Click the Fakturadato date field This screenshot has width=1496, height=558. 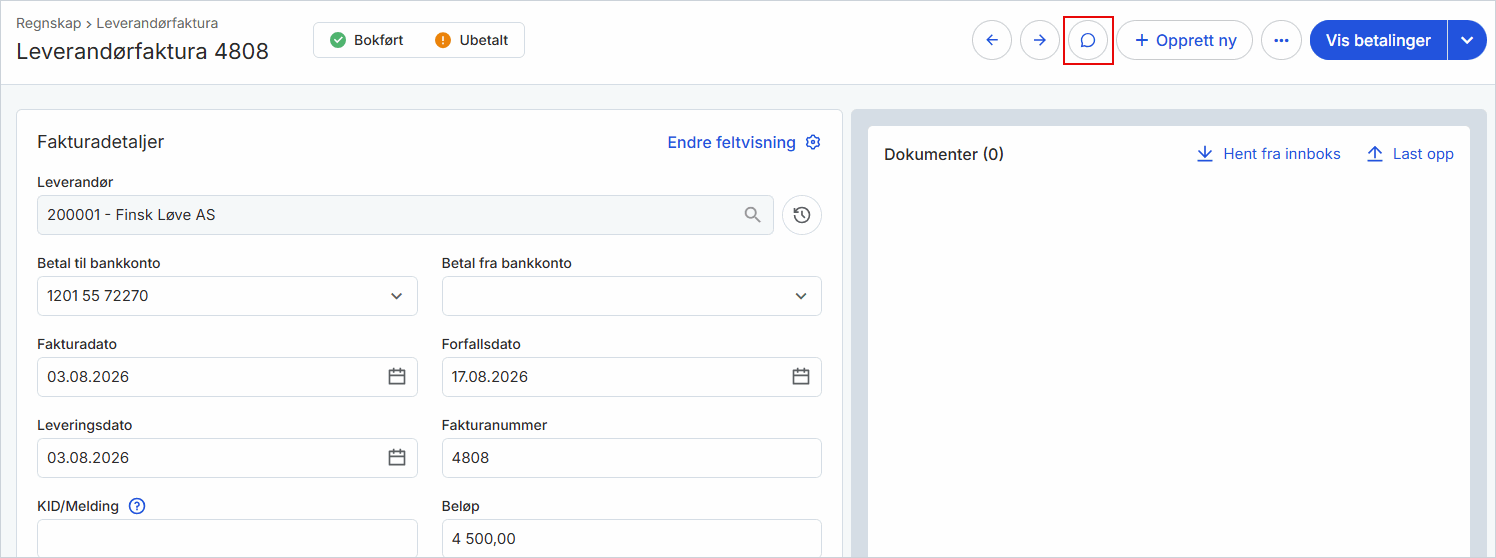click(227, 377)
